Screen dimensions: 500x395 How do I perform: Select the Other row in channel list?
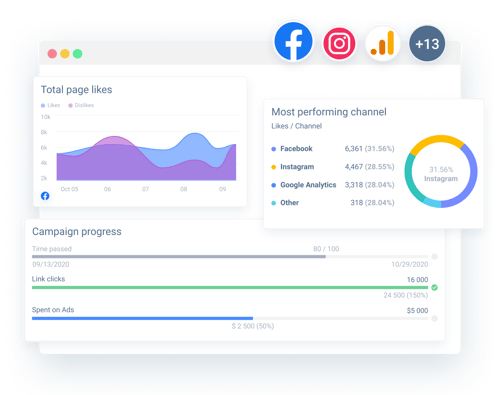point(333,203)
